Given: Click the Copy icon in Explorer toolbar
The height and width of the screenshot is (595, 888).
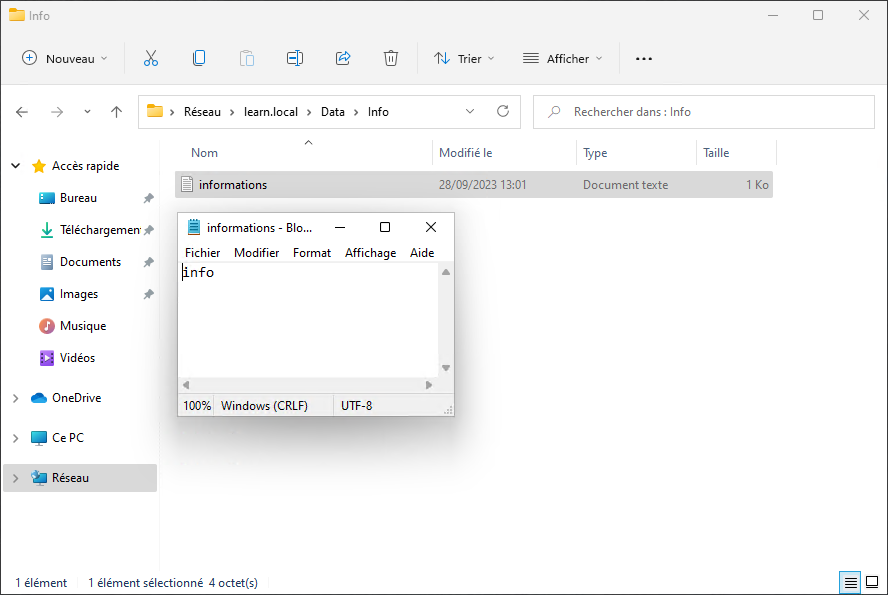Looking at the screenshot, I should 199,58.
